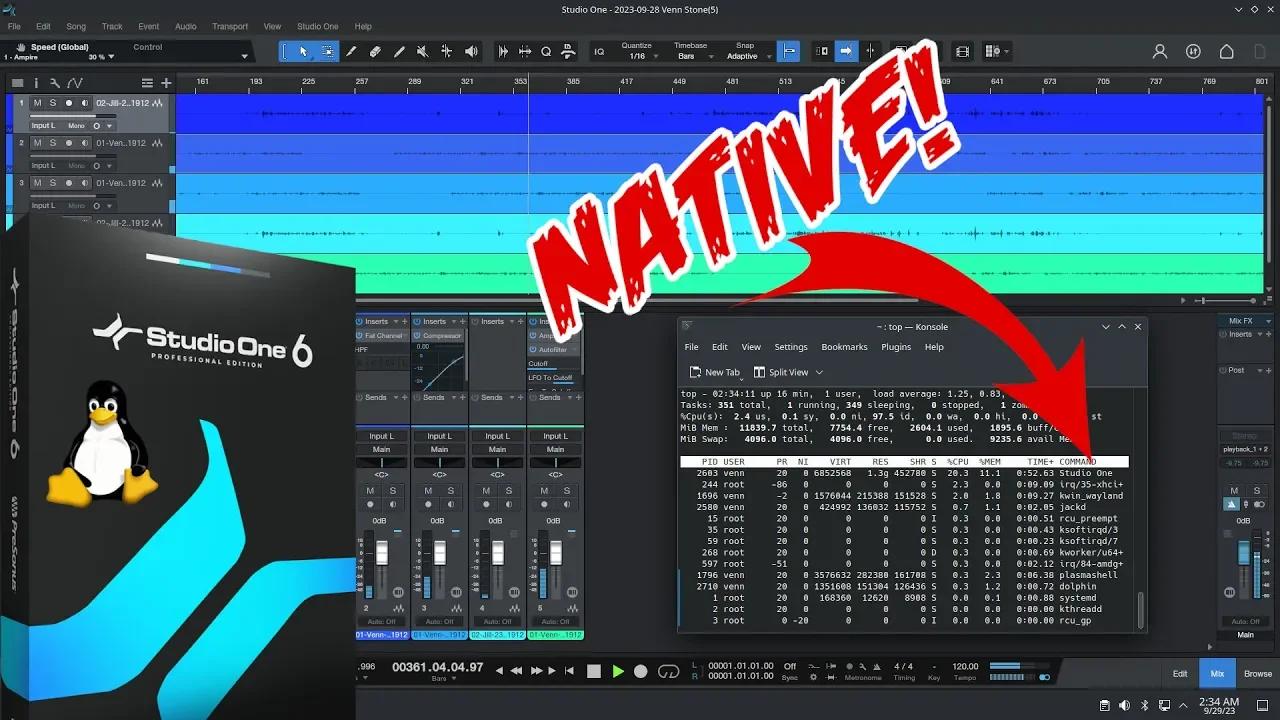Click the Stop transport button
This screenshot has width=1280, height=720.
[594, 671]
